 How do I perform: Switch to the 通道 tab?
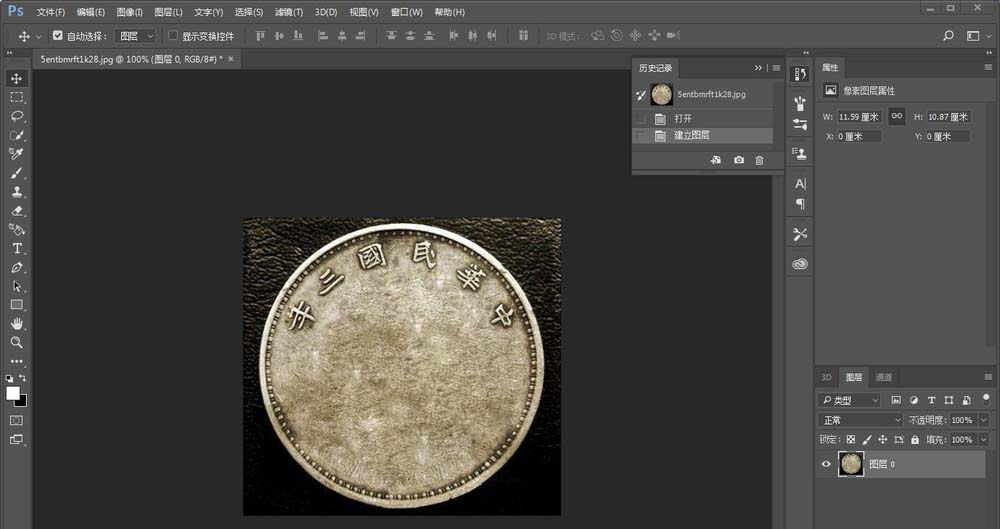click(x=884, y=377)
